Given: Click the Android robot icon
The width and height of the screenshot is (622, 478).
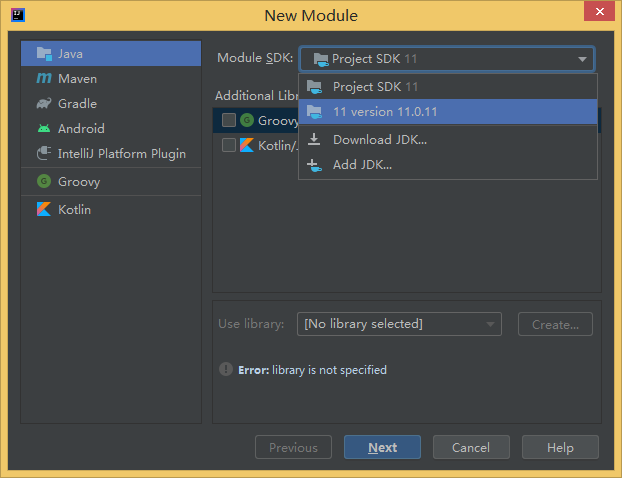Looking at the screenshot, I should click(x=44, y=128).
